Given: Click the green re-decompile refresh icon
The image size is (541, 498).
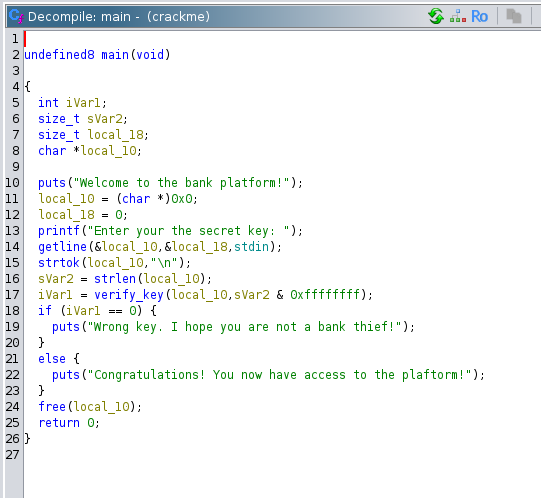Looking at the screenshot, I should [436, 16].
